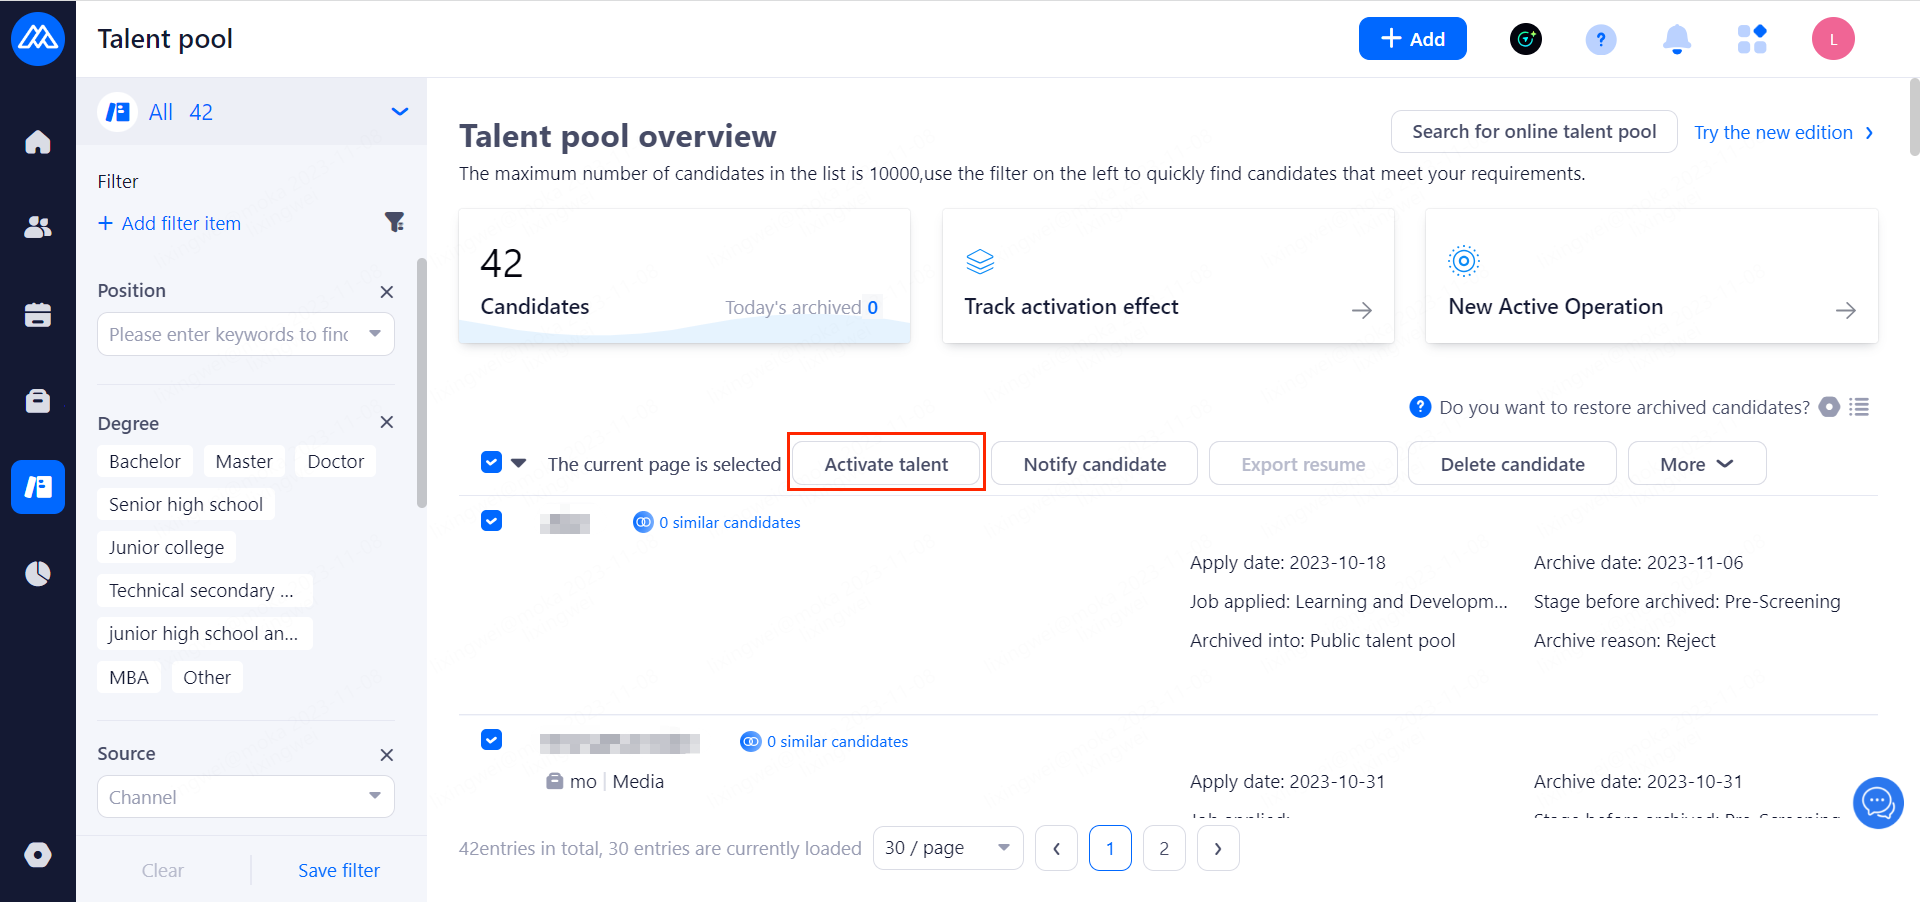Toggle restore archived candidates switch
Screen dimensions: 1920x902
pyautogui.click(x=1829, y=407)
